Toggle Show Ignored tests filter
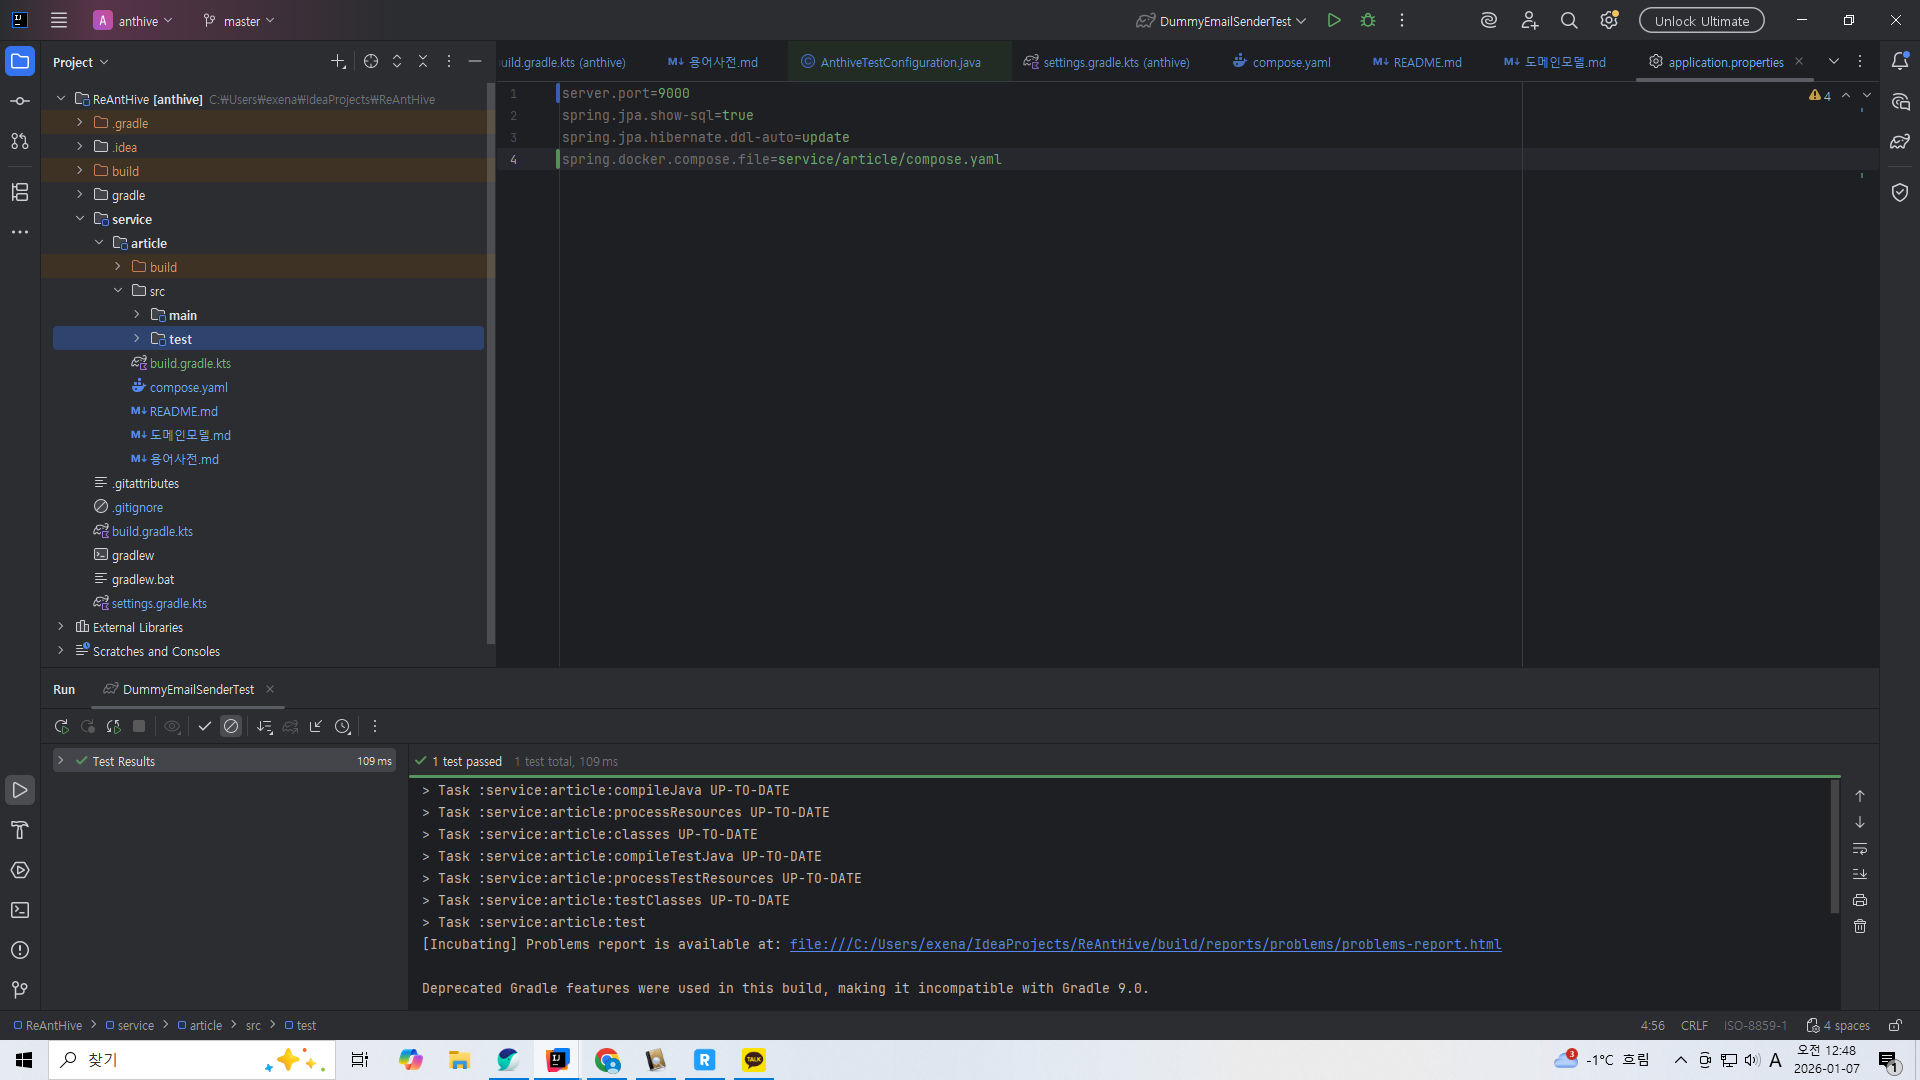This screenshot has width=1920, height=1080. tap(231, 727)
